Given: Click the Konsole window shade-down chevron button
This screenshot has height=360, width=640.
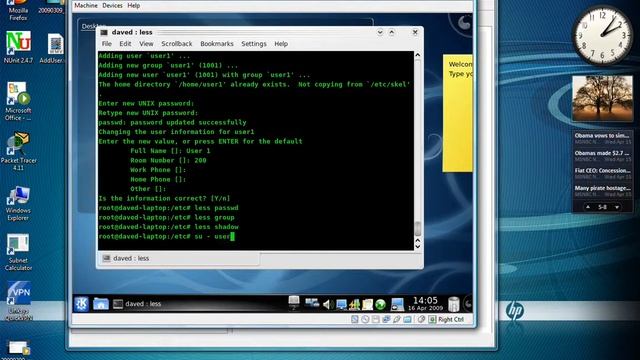Looking at the screenshot, I should 380,32.
